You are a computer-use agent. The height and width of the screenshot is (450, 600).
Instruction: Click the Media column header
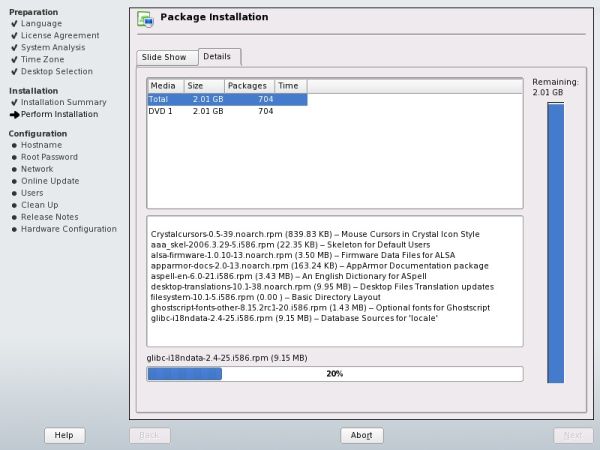pos(166,86)
